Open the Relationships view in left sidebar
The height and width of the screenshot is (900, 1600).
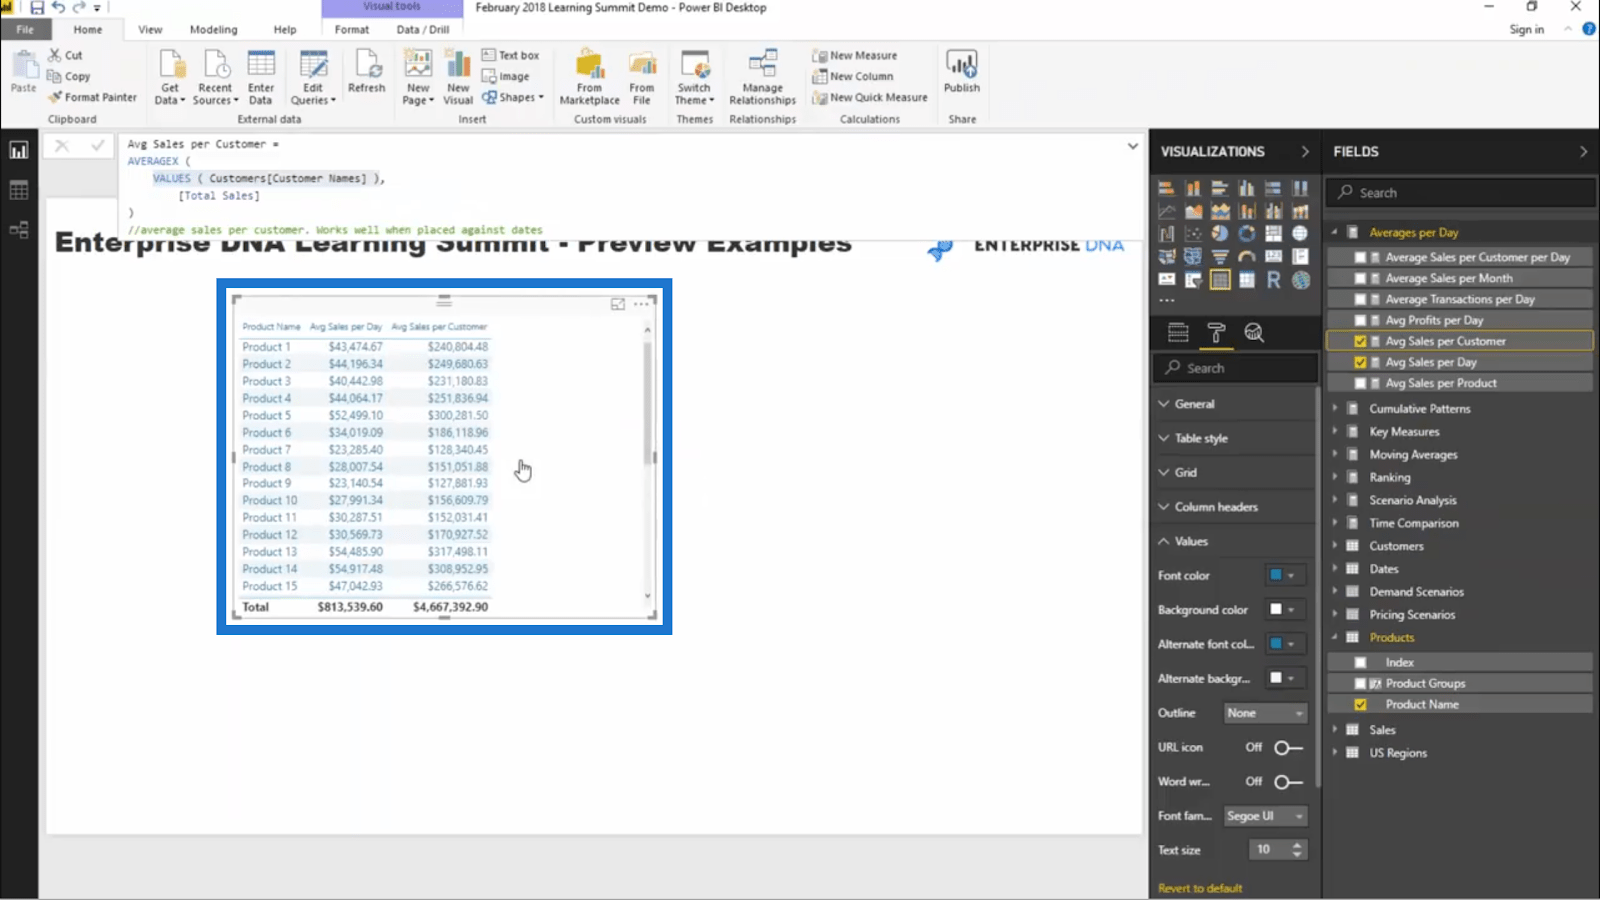pos(19,230)
